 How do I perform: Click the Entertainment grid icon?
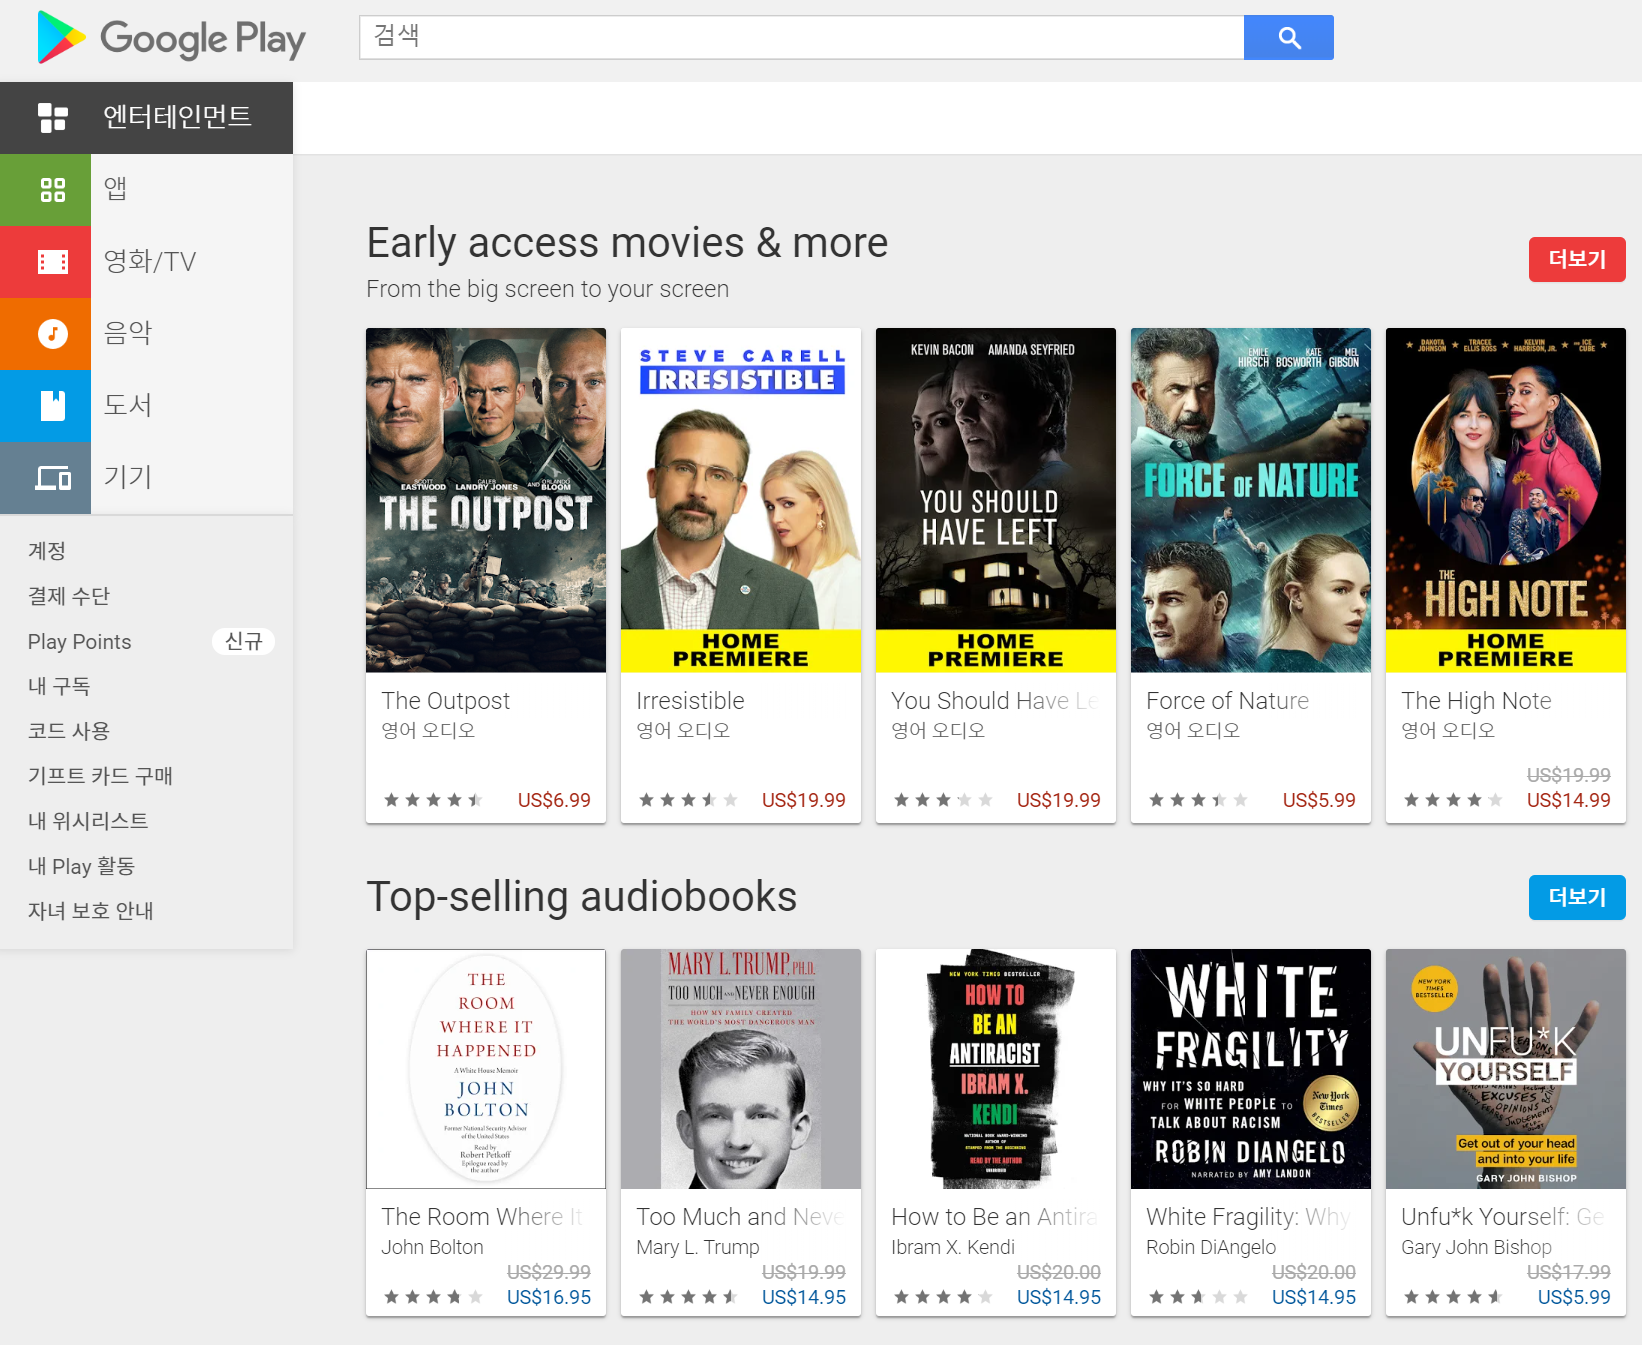pos(53,117)
